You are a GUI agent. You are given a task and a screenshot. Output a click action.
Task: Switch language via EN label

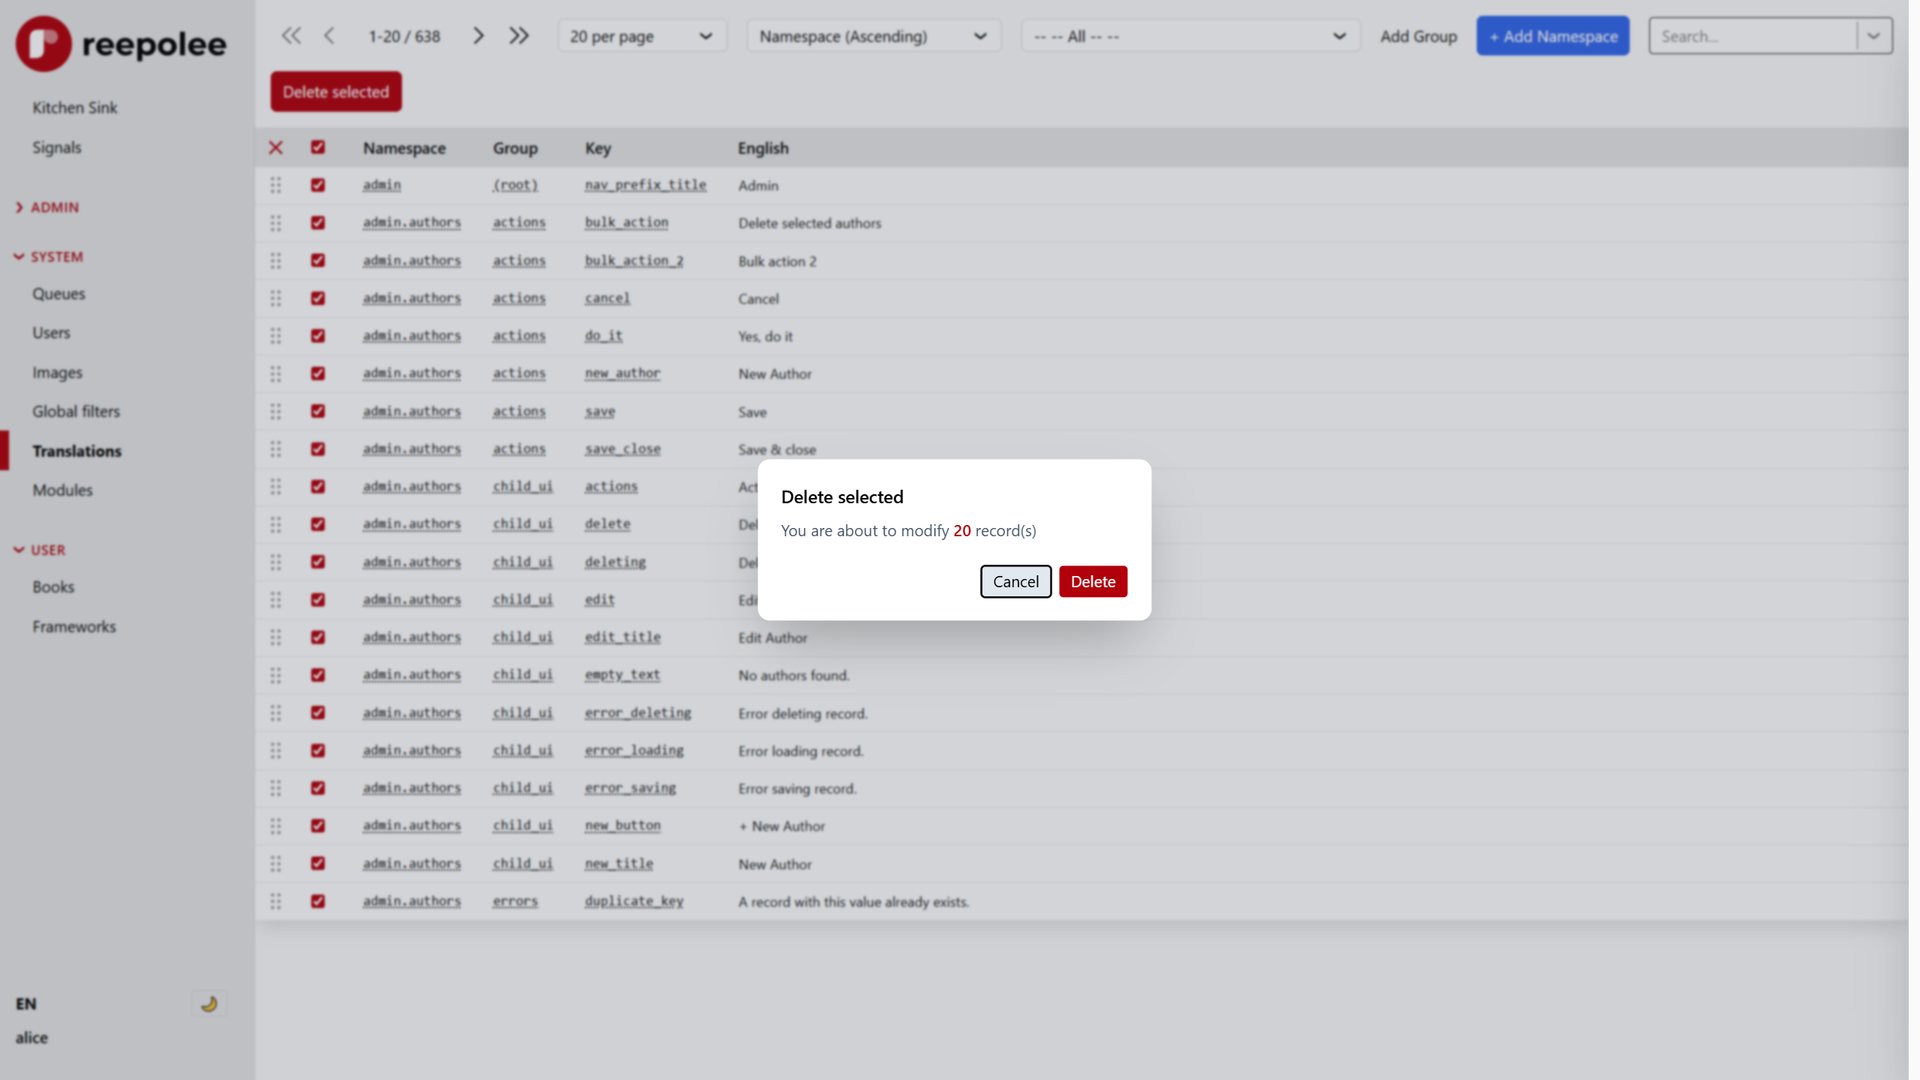click(26, 1004)
